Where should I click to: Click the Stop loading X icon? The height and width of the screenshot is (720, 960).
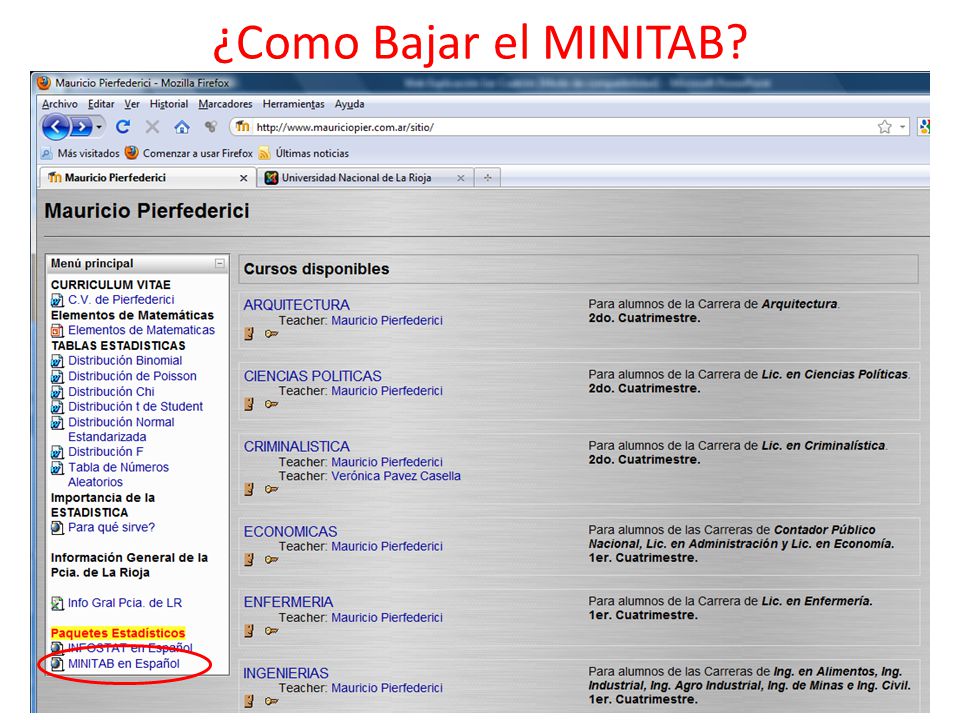pyautogui.click(x=152, y=127)
